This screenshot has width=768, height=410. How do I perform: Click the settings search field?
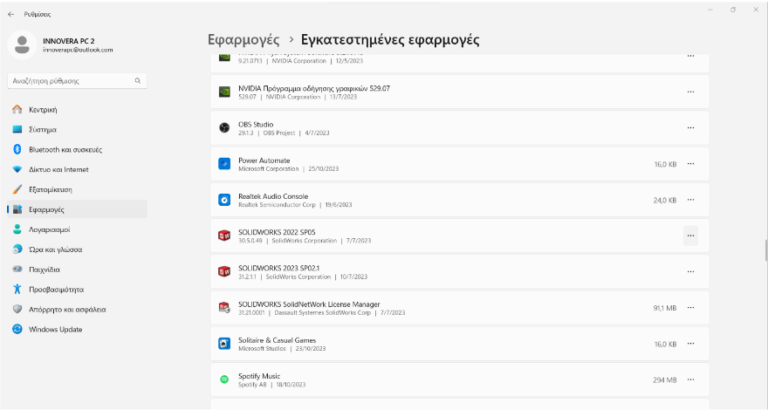(x=74, y=80)
